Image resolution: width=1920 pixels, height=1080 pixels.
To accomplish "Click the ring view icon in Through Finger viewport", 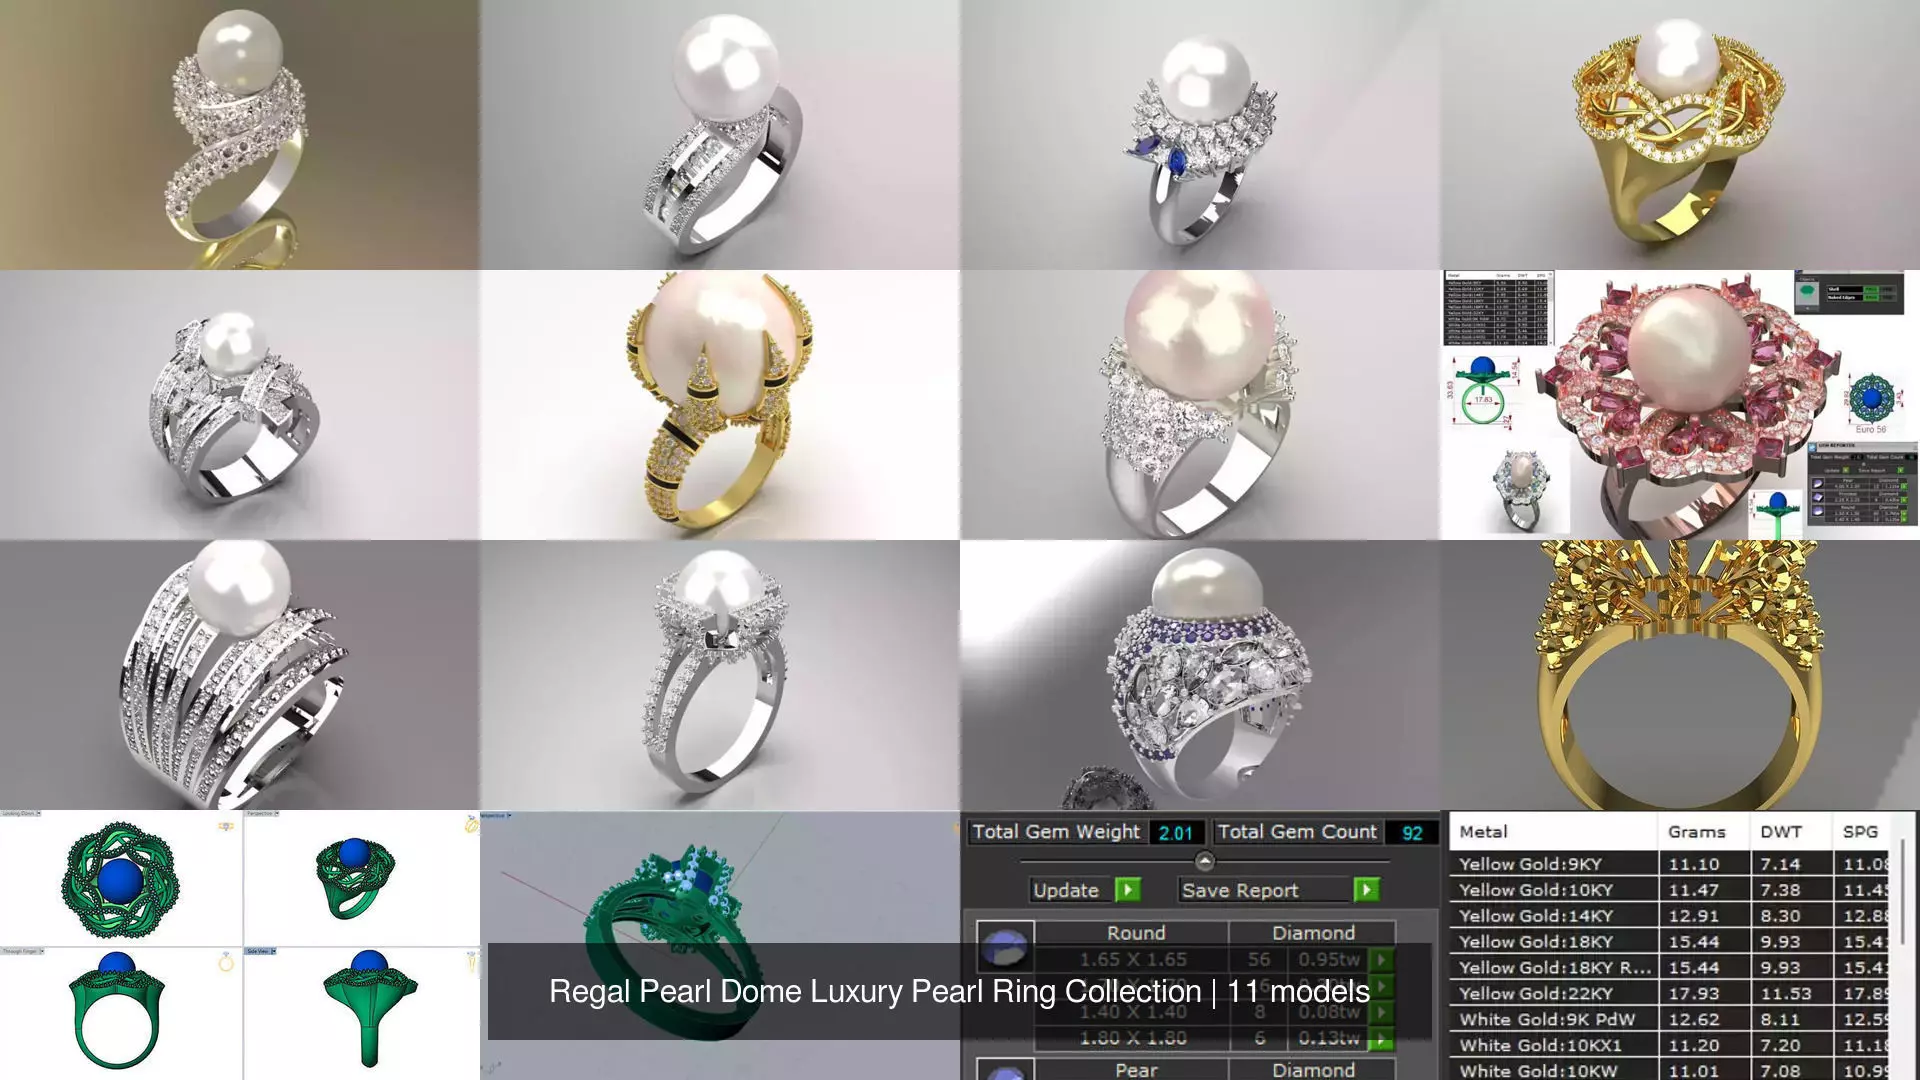I will (x=226, y=962).
